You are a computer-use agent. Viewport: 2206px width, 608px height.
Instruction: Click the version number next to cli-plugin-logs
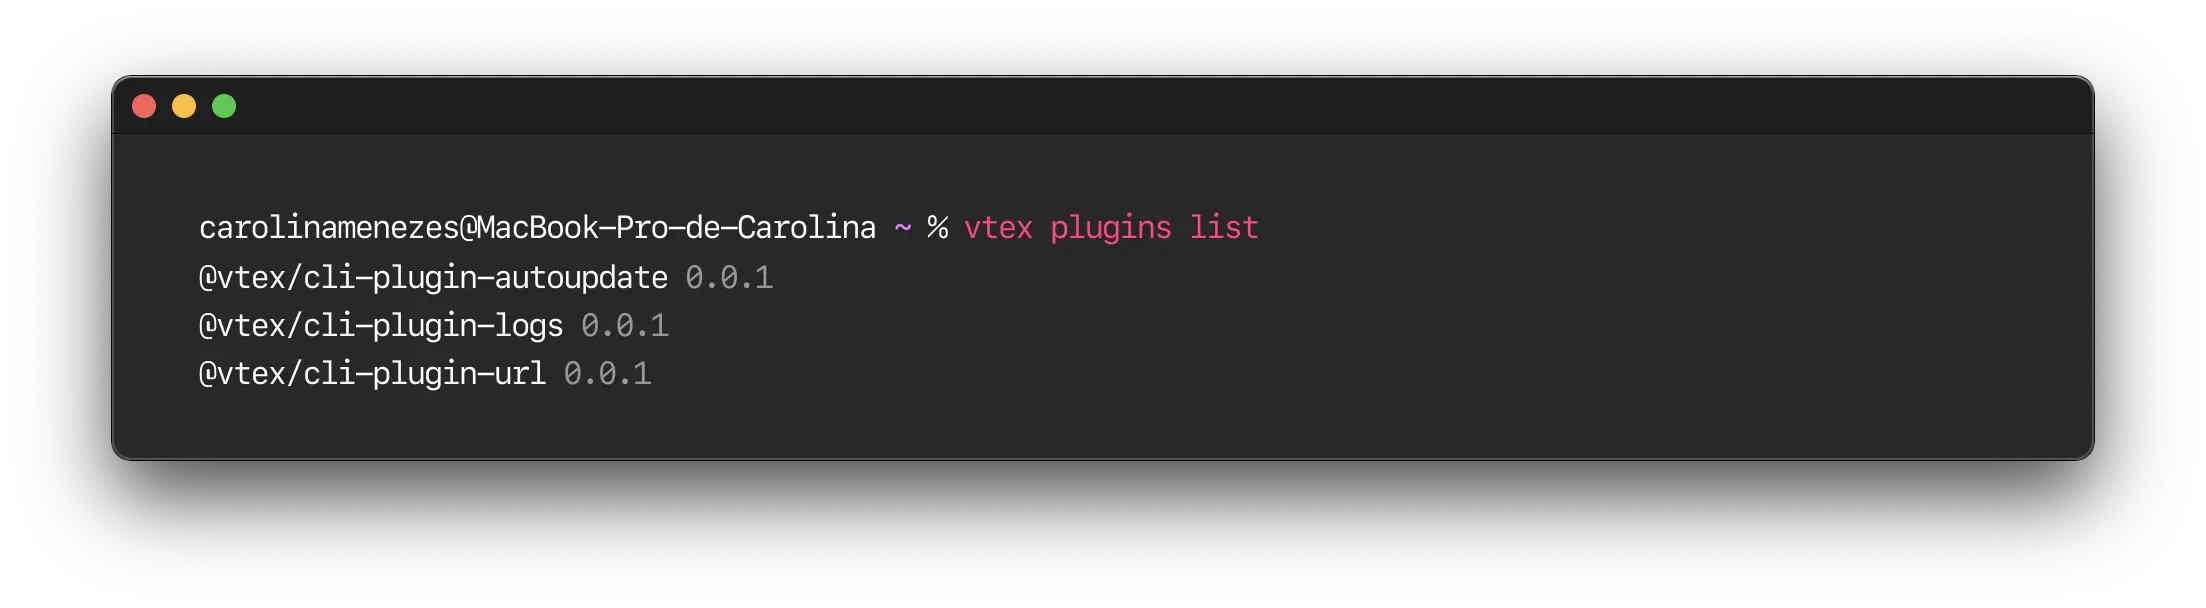[x=627, y=326]
